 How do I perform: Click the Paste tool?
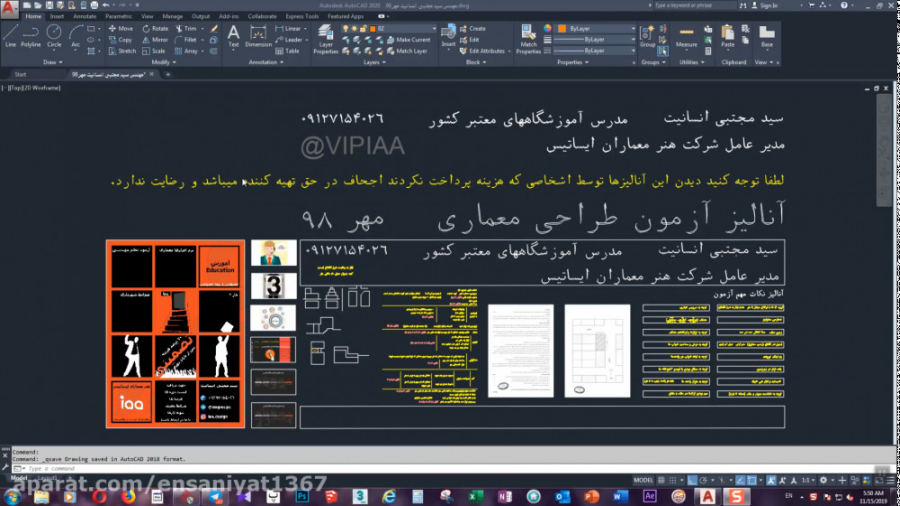[727, 36]
